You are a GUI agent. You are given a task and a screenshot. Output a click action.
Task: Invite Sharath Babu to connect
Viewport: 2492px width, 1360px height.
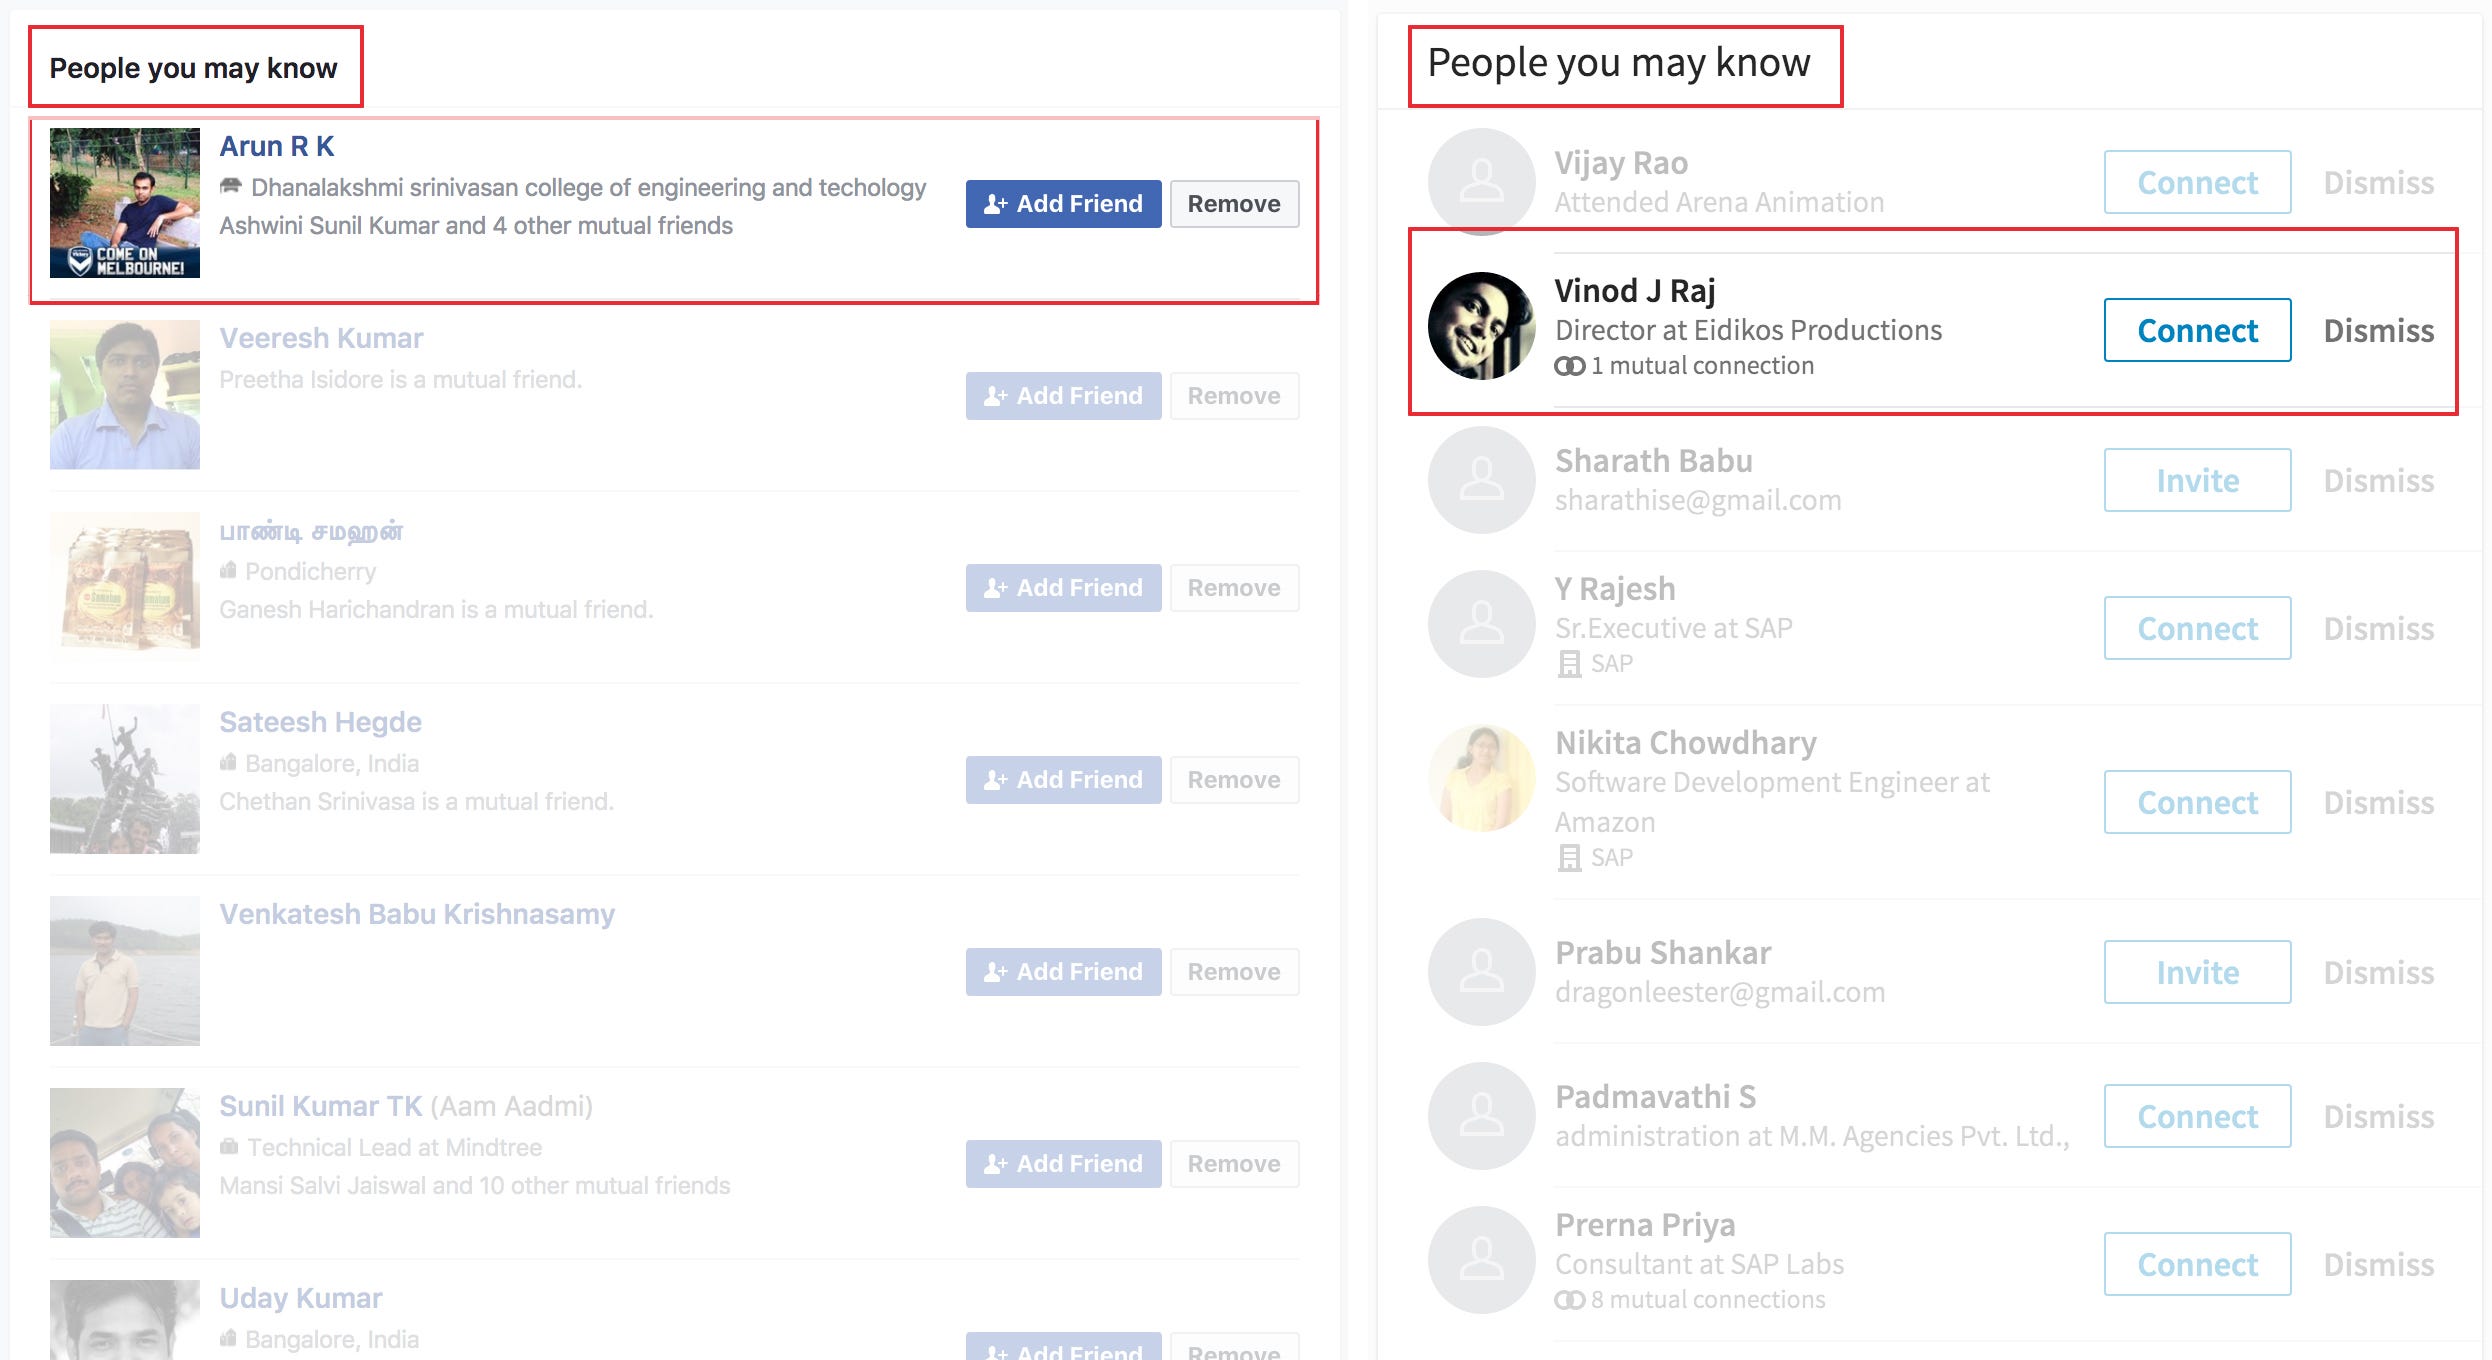coord(2196,480)
